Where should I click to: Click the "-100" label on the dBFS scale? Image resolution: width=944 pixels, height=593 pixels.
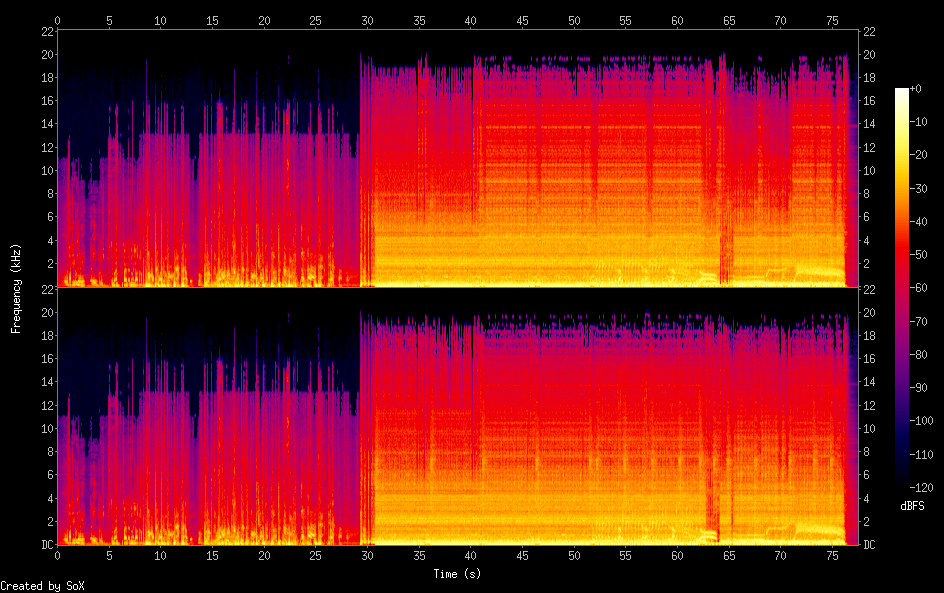tap(921, 421)
